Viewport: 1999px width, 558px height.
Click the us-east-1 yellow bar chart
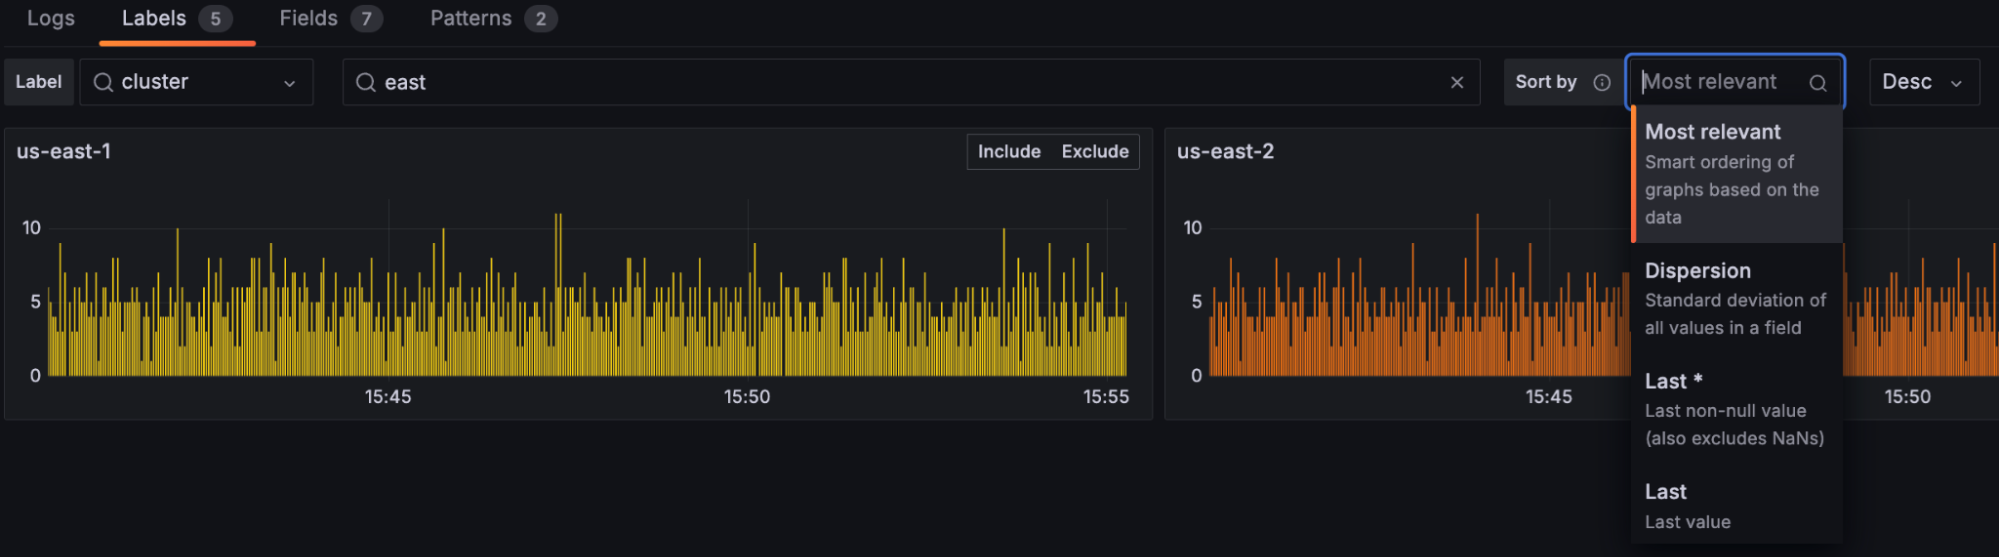coord(588,310)
